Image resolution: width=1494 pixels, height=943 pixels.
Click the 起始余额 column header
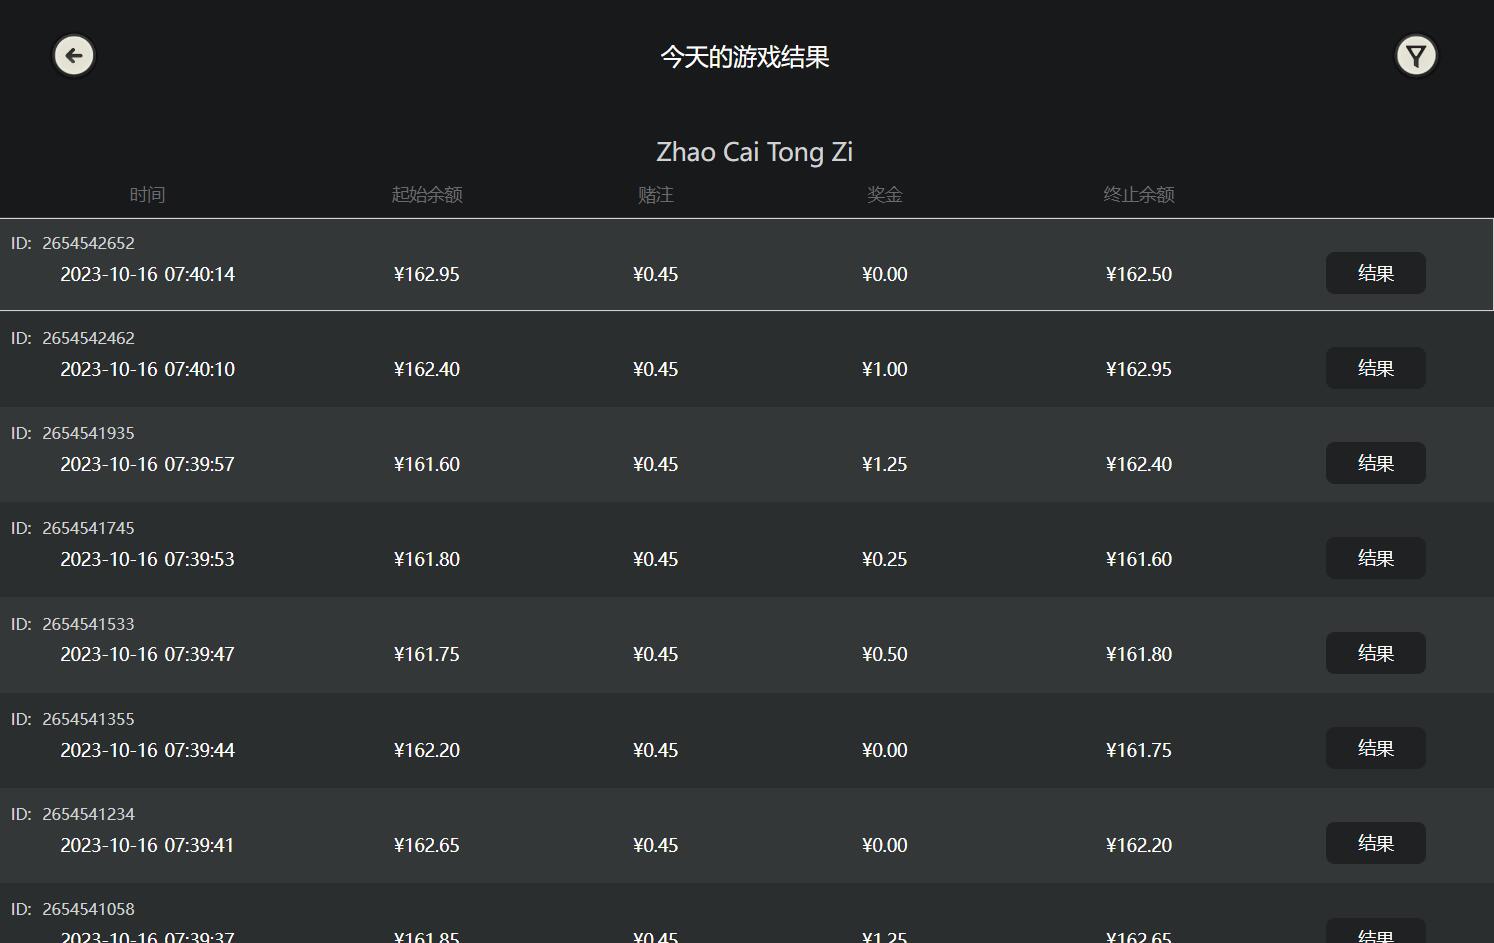click(x=427, y=195)
